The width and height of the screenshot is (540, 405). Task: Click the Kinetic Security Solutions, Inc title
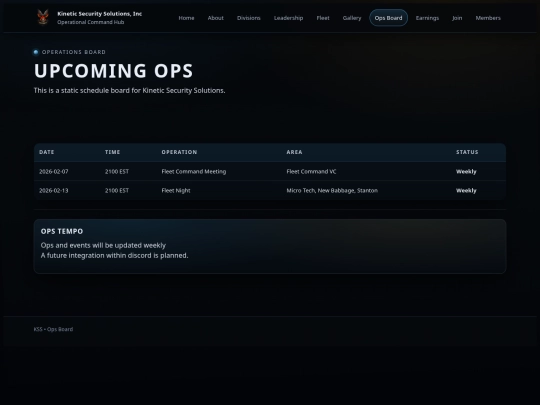(x=100, y=14)
